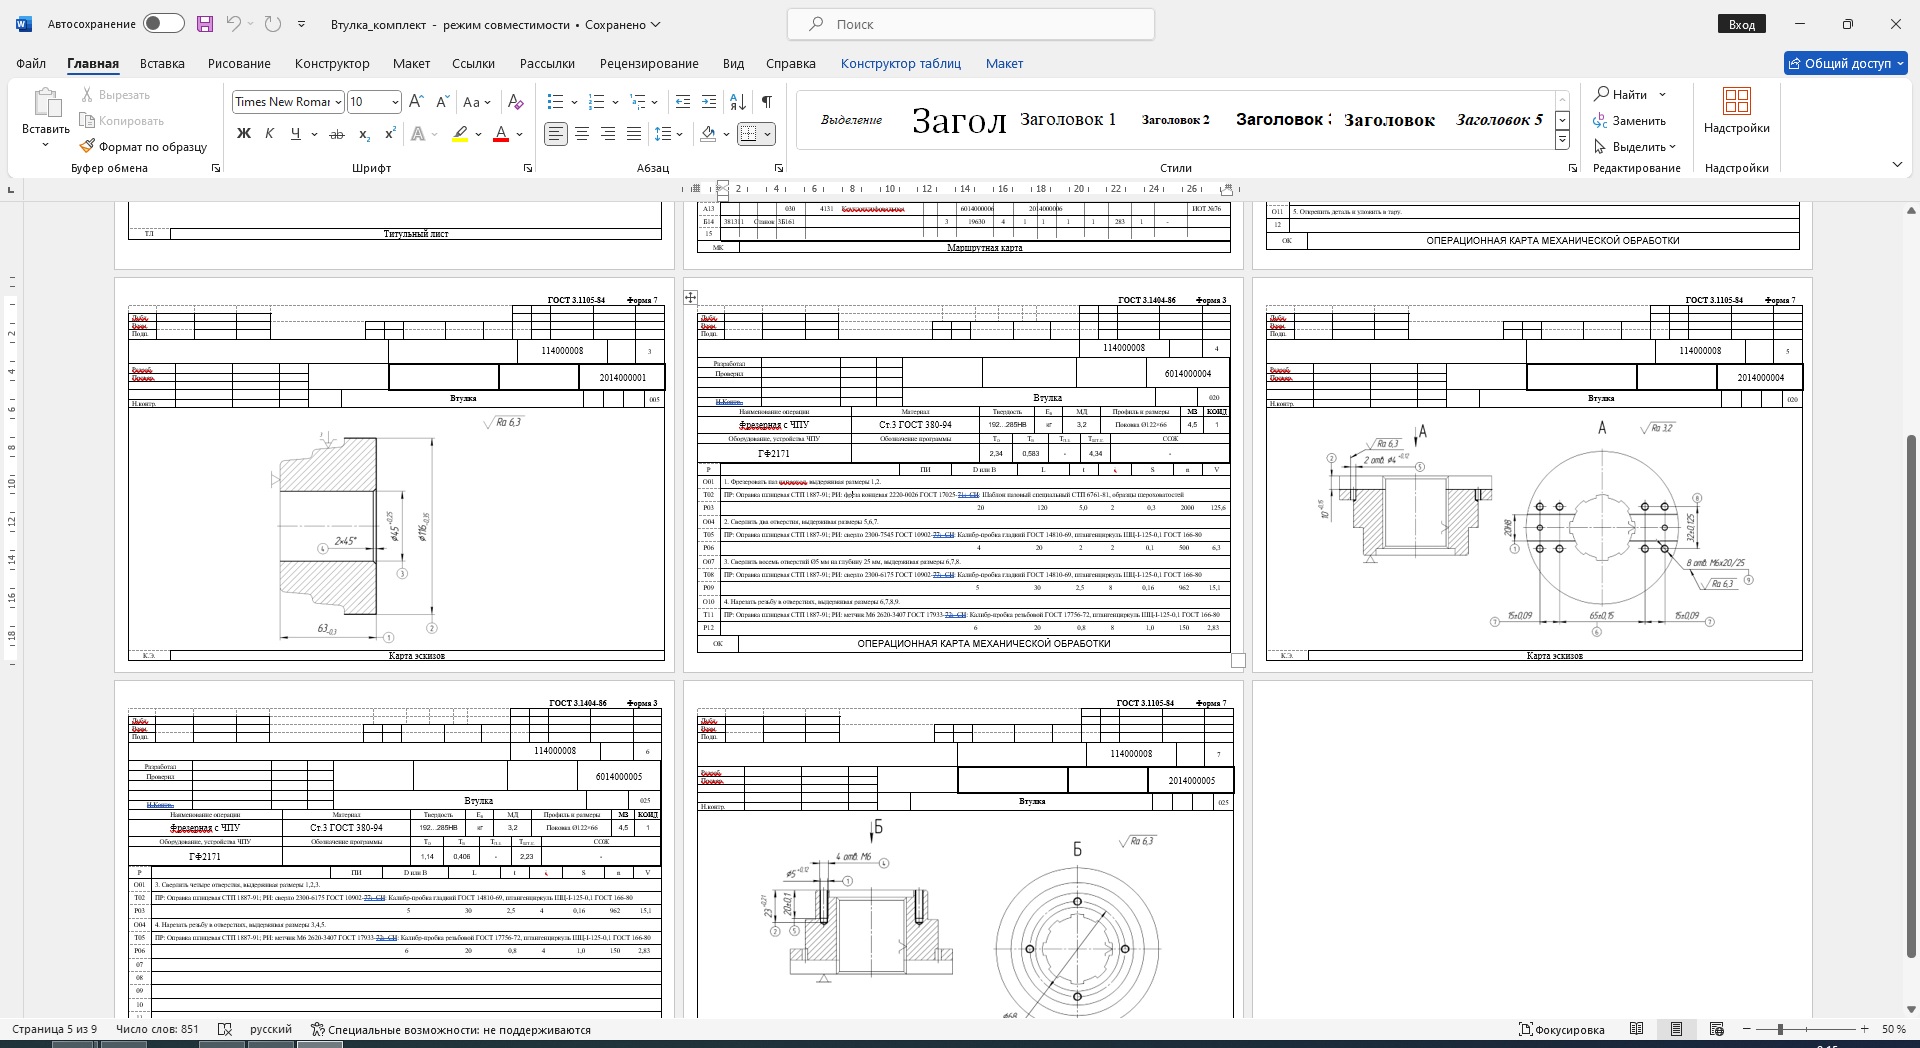Sort the selection alphabetically
Screen dimensions: 1920x1048
[x=738, y=102]
